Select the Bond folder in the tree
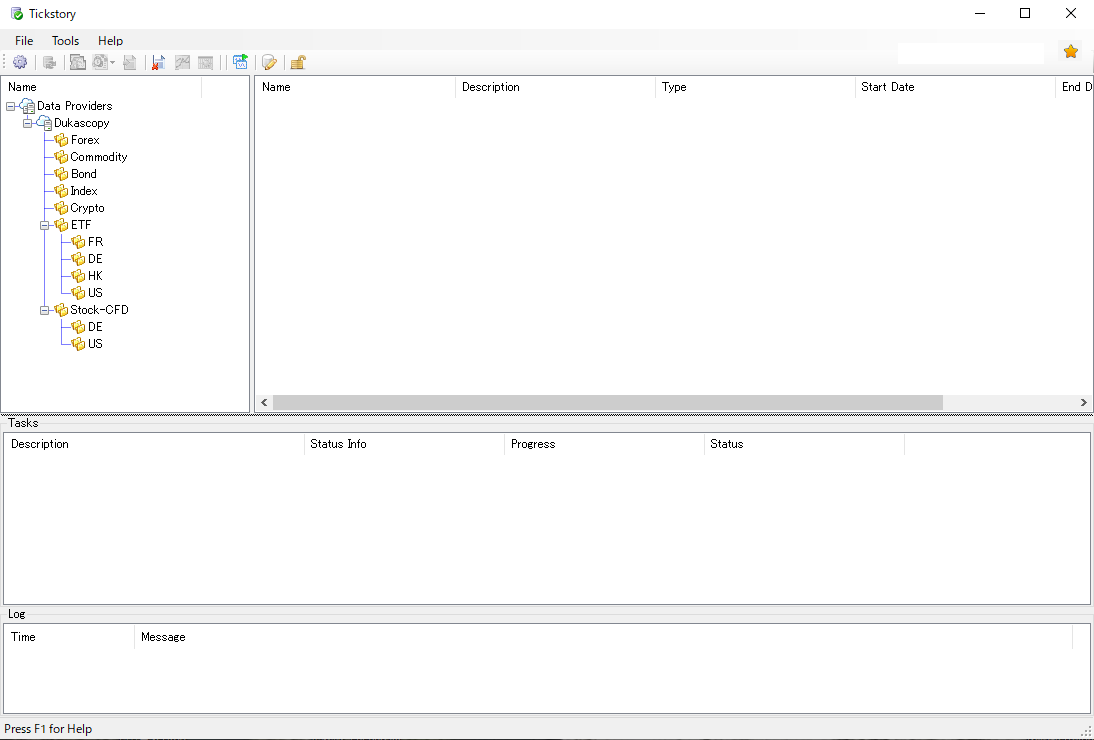The image size is (1094, 740). [84, 174]
